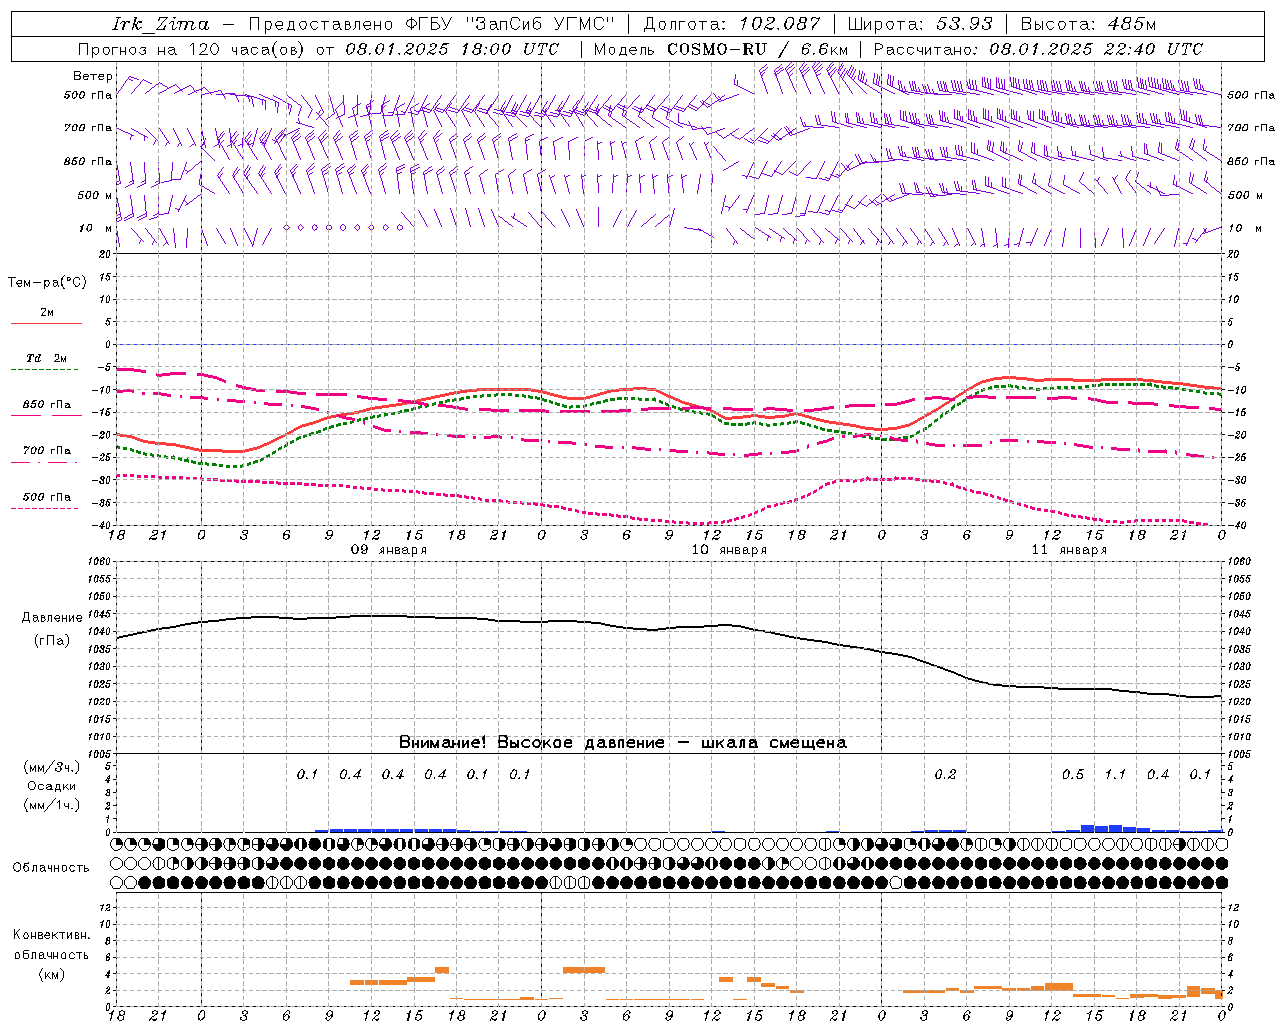Screen dimensions: 1280x1024
Task: Click the (мм/3ч.) precipitation unit label
Action: tap(51, 767)
